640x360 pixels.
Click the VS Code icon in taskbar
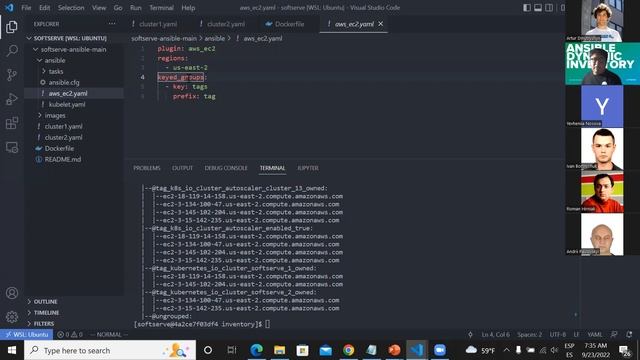tap(417, 350)
